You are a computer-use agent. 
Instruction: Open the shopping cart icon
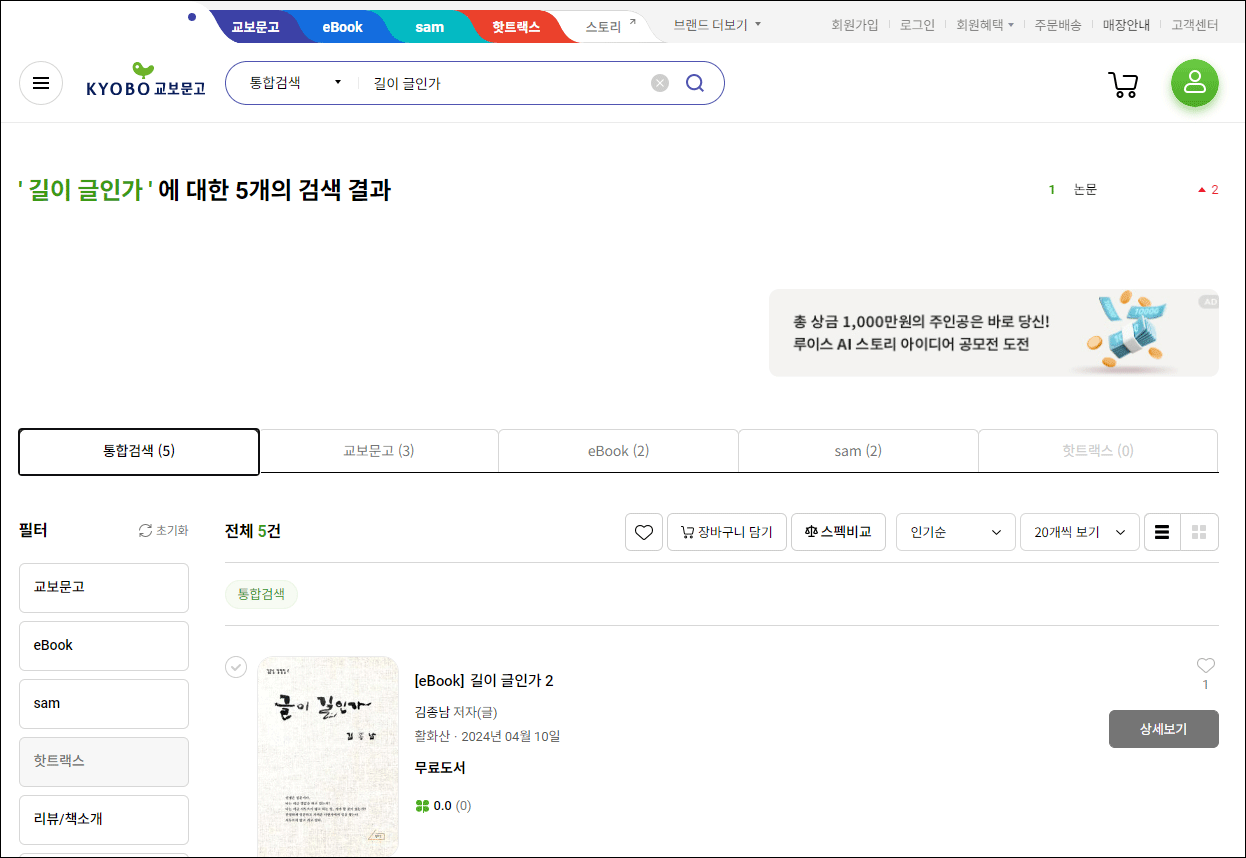(x=1124, y=84)
